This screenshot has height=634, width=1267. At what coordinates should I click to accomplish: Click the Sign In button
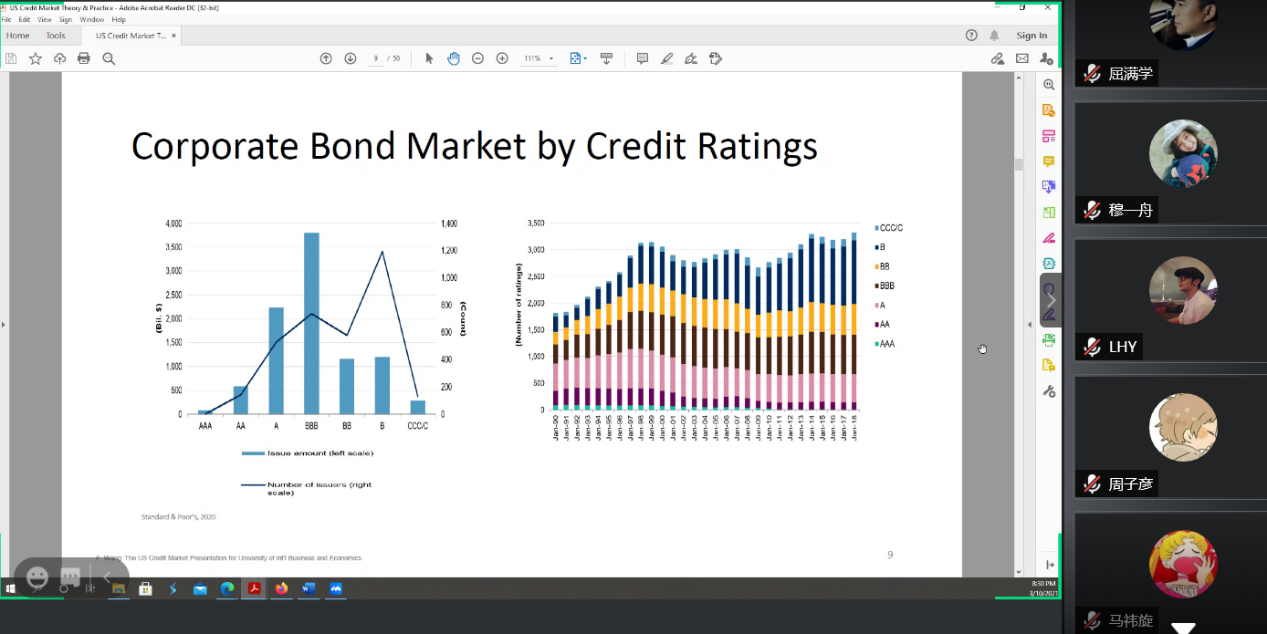1031,36
